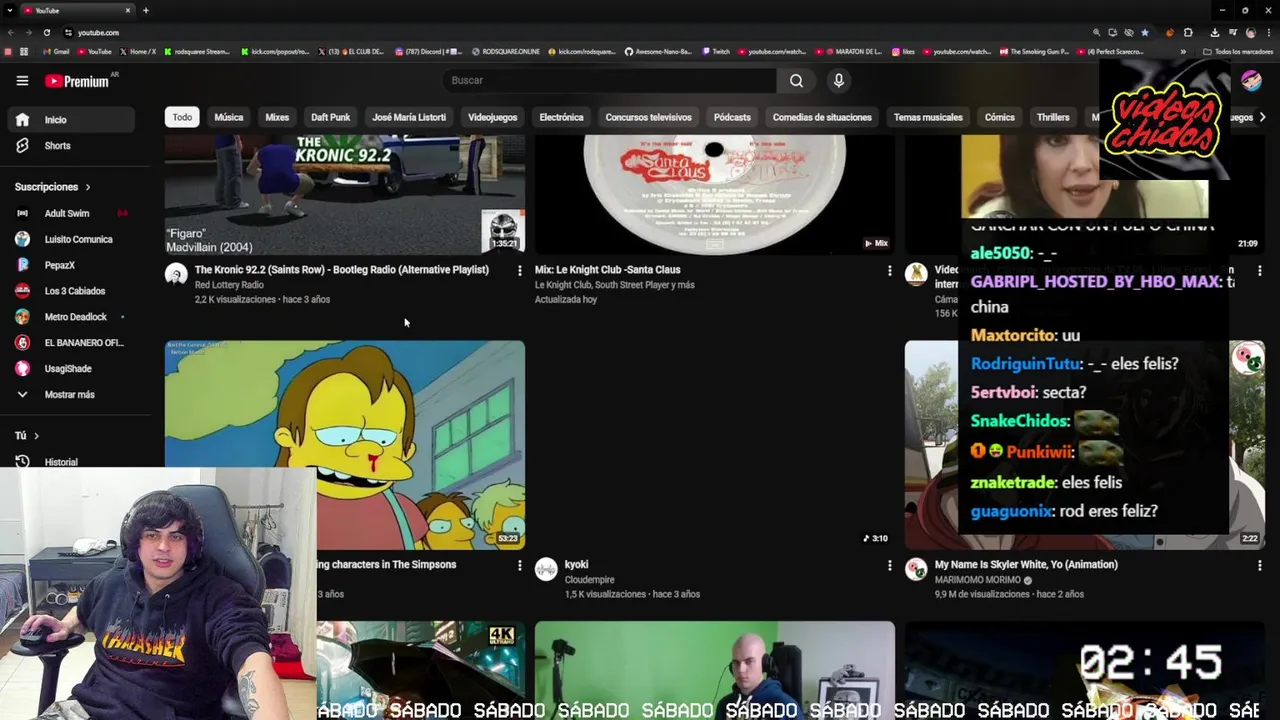Select the Temas musicales chip

point(928,117)
